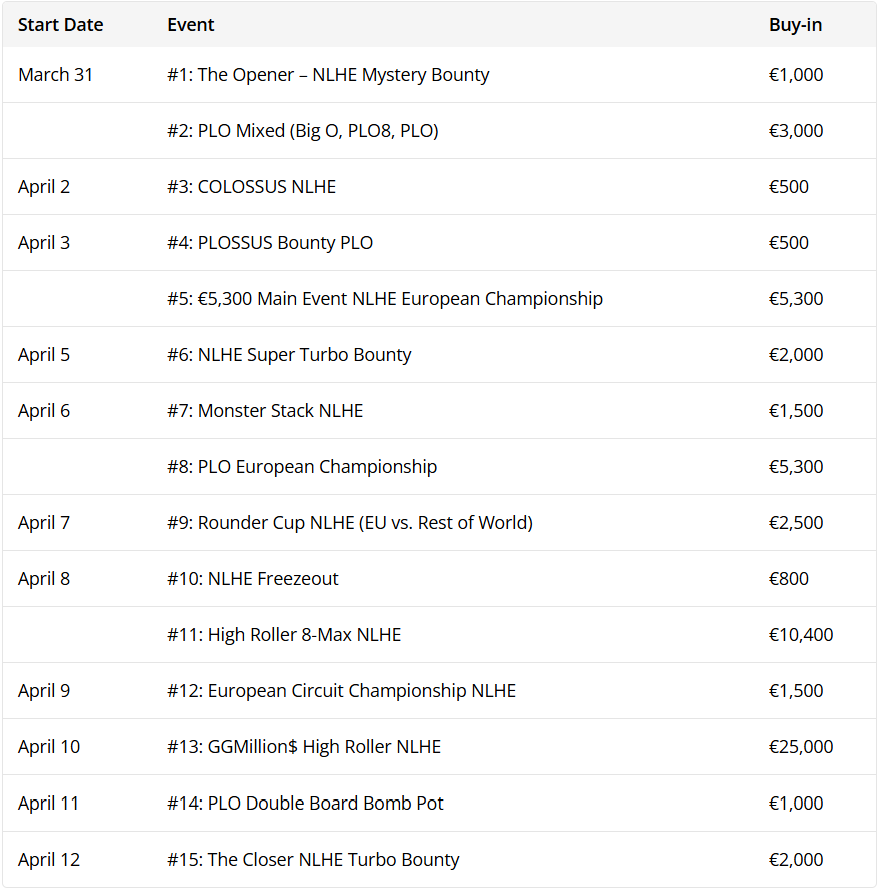Click the €25,000 buy-in amount

pyautogui.click(x=800, y=747)
